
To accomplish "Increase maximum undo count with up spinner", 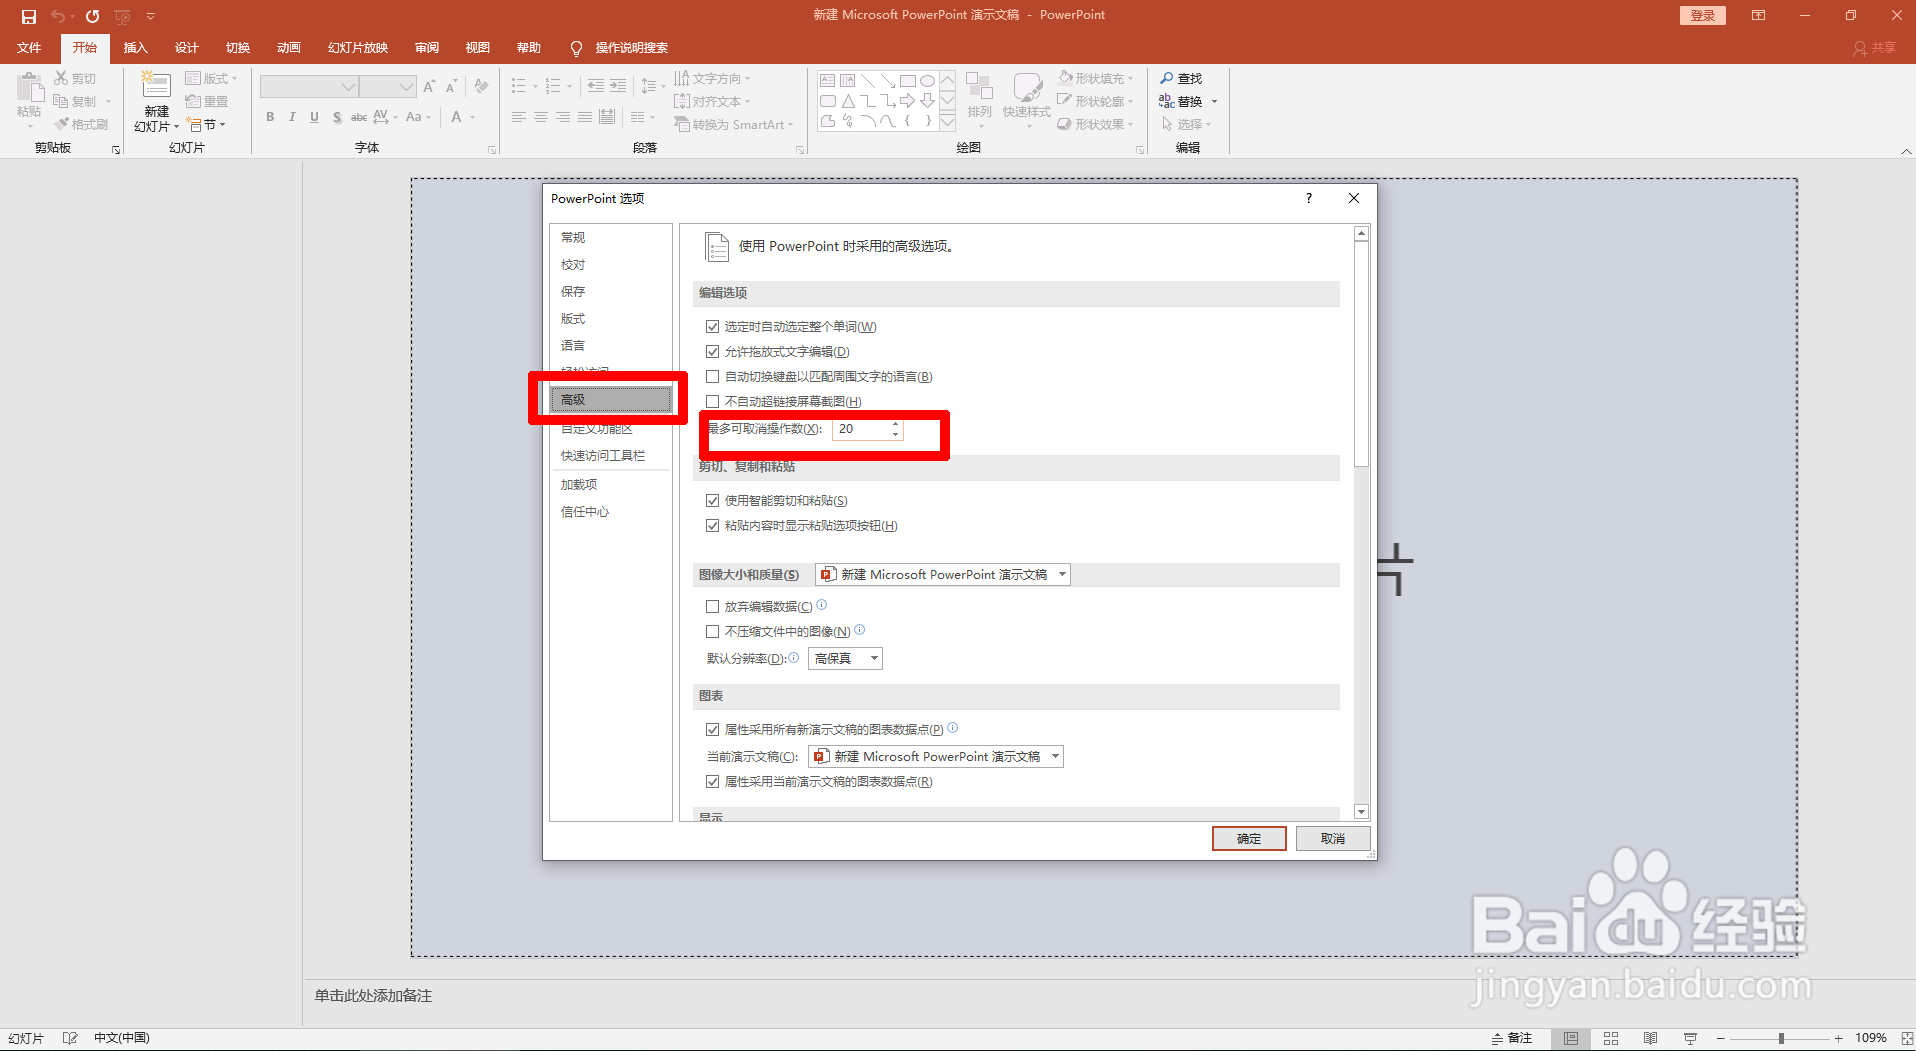I will point(896,424).
